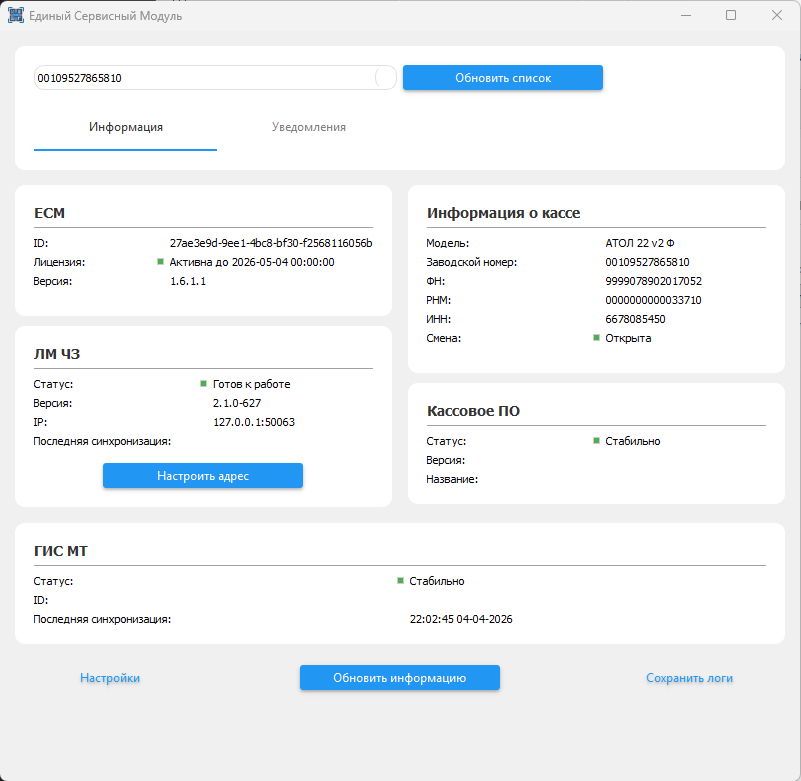Switch to the Уведомления tab
This screenshot has height=781, width=801.
[309, 128]
